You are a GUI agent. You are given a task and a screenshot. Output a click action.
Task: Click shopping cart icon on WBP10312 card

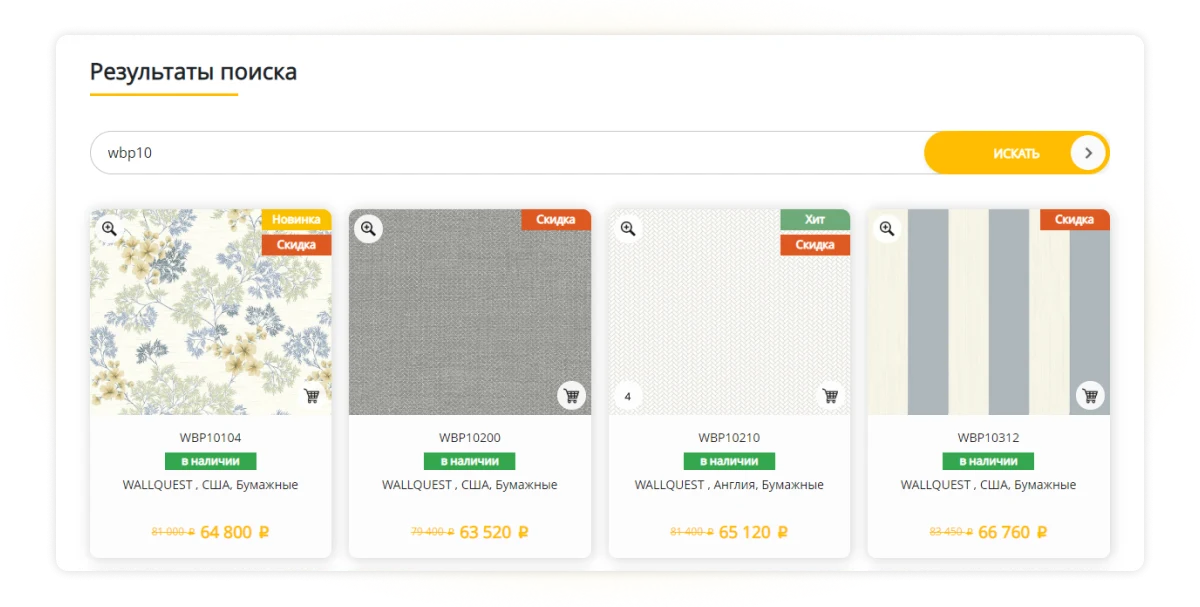point(1090,396)
